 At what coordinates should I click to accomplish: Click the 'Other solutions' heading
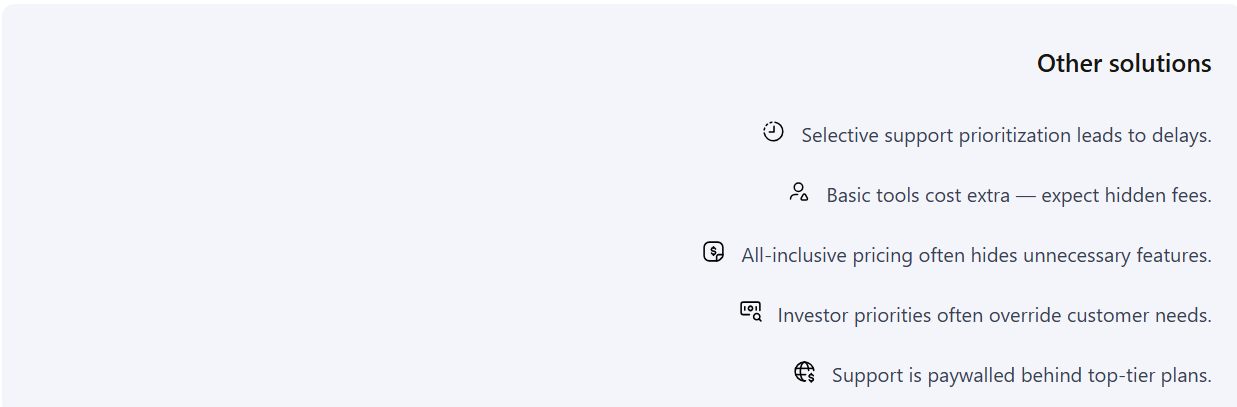(1124, 63)
